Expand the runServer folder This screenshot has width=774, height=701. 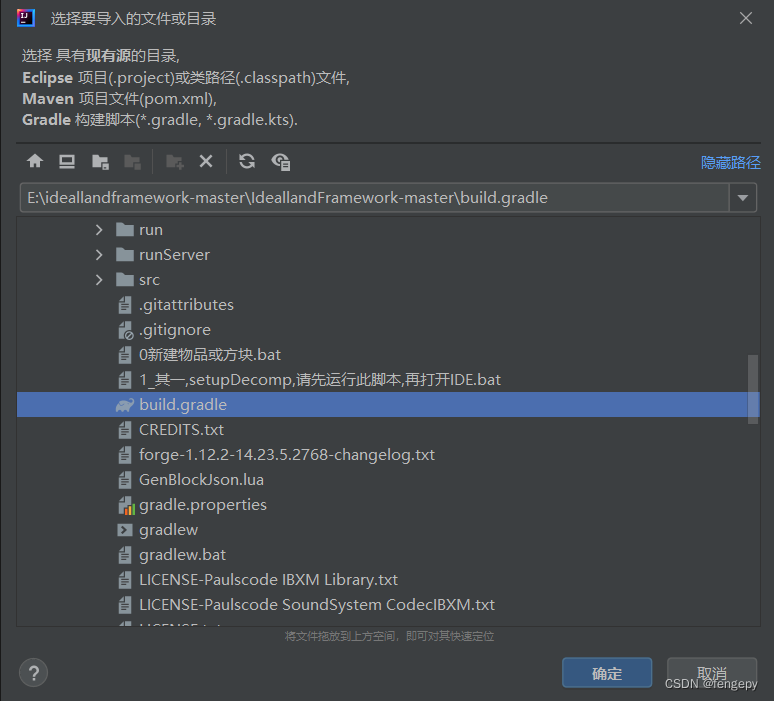point(99,255)
